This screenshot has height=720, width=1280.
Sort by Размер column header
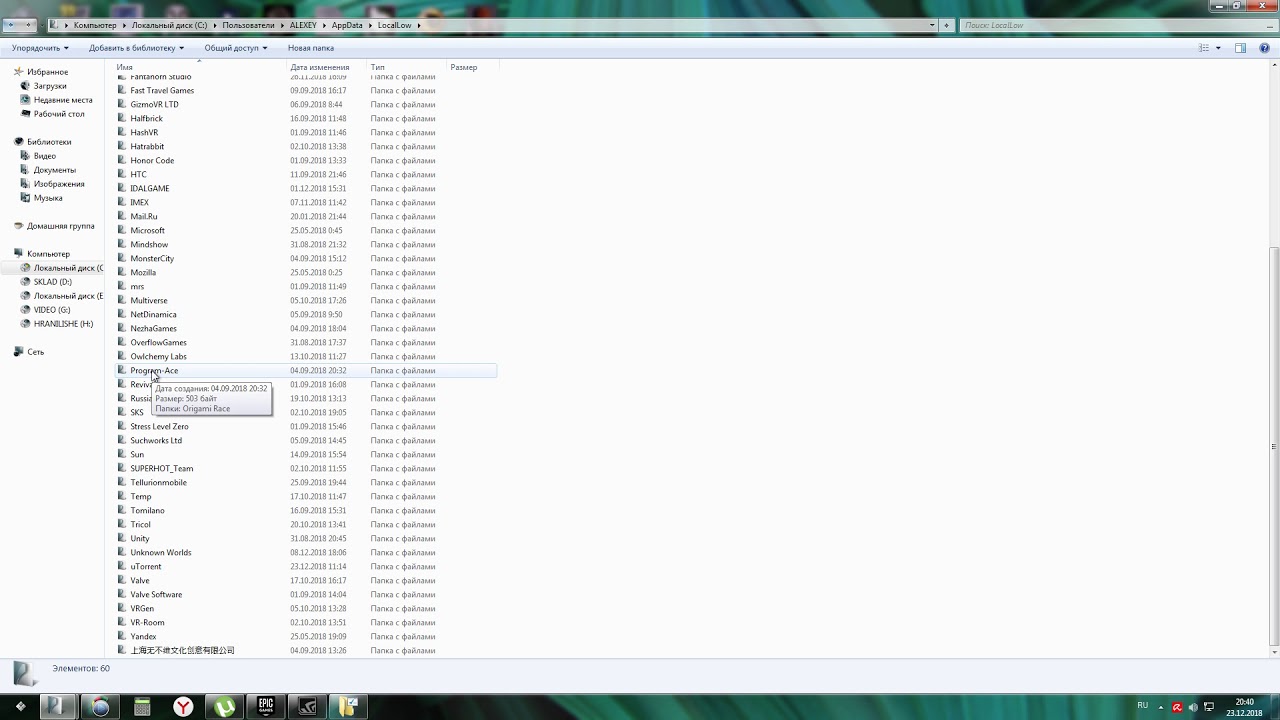pos(472,67)
